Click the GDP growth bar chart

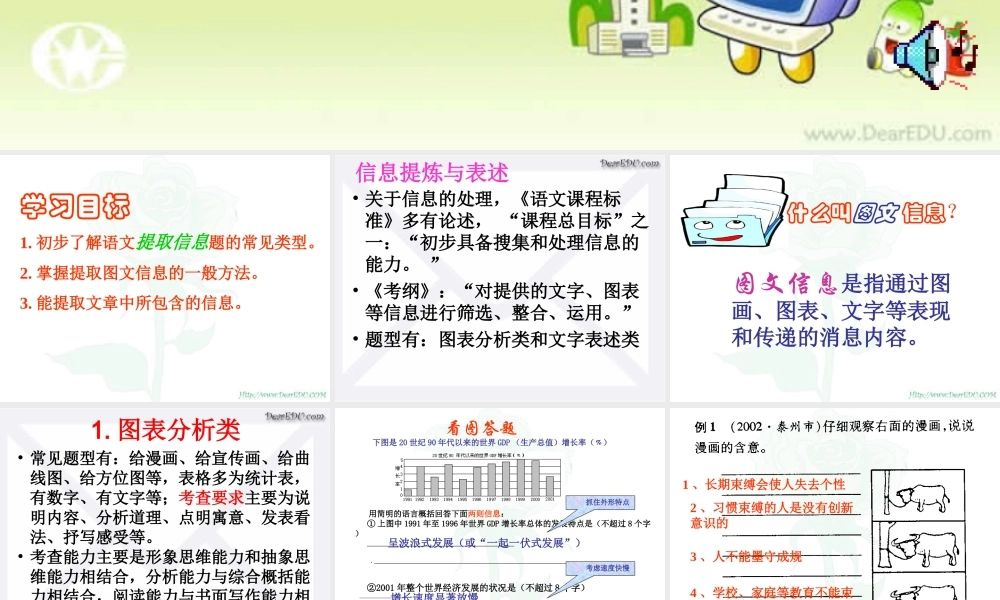(x=478, y=478)
